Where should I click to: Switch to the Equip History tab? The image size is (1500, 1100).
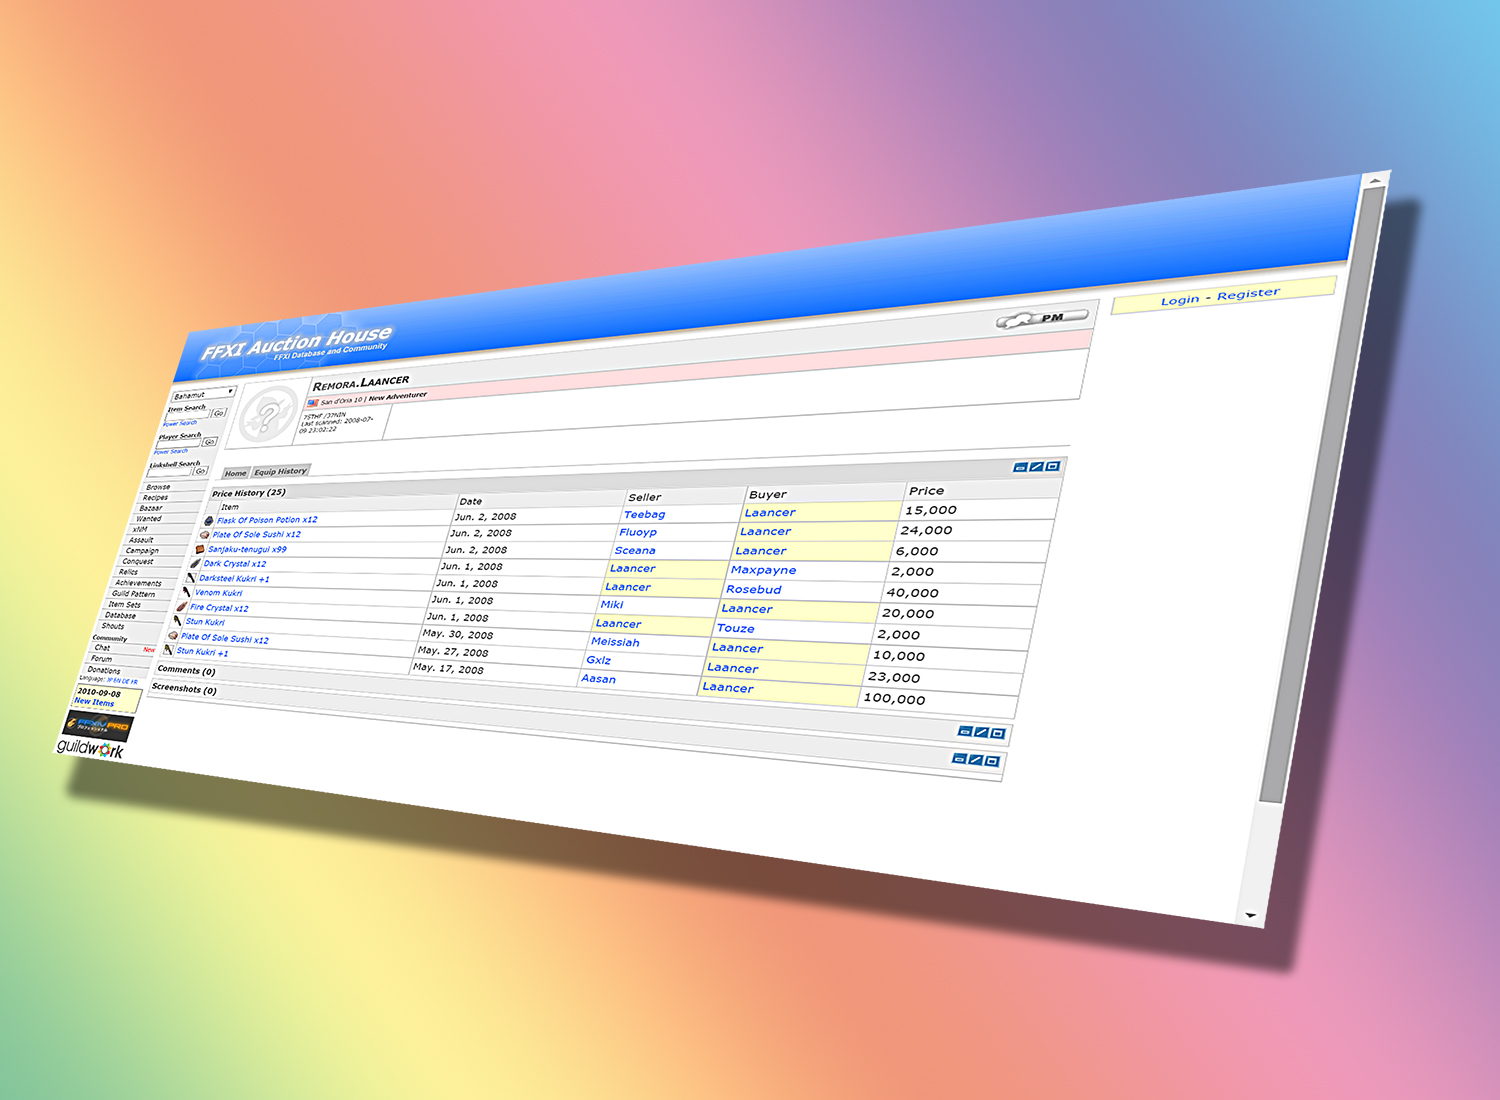[281, 471]
